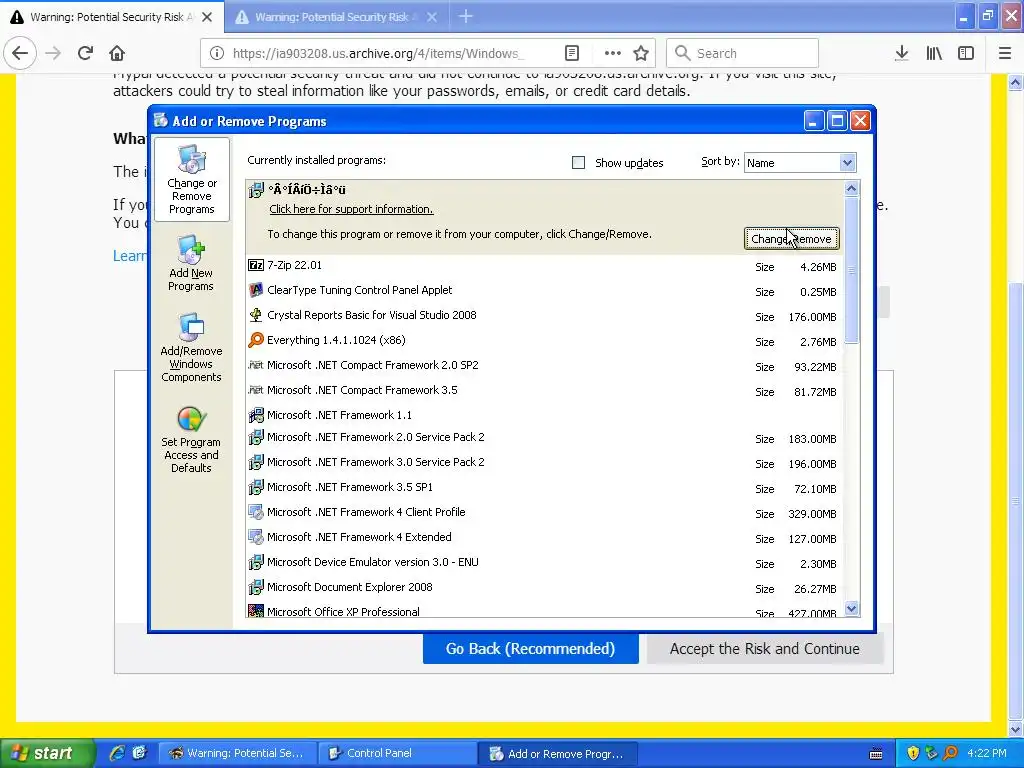Open Firefox hamburger menu

point(1005,53)
